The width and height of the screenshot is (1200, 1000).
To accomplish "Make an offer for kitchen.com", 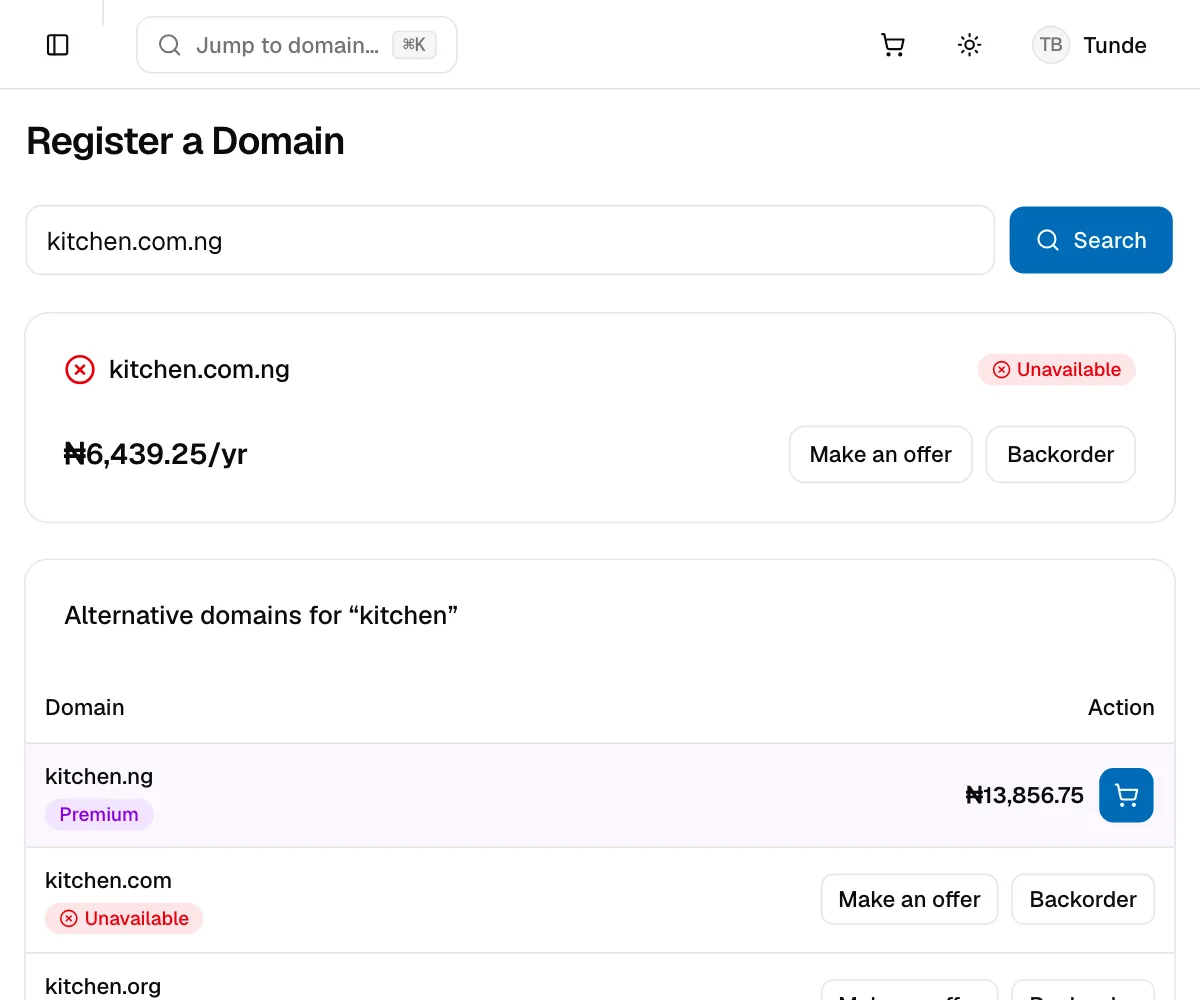I will pos(910,899).
